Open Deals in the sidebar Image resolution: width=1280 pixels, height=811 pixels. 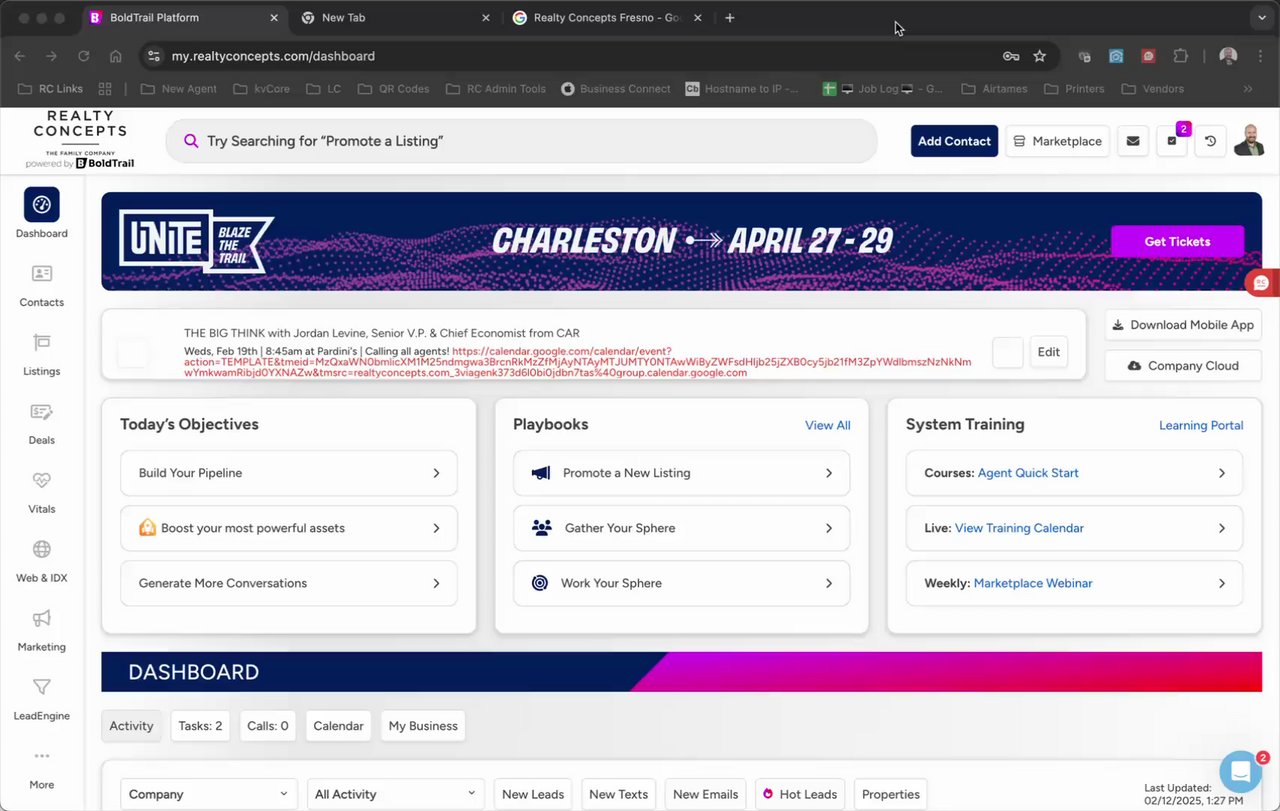click(x=41, y=423)
